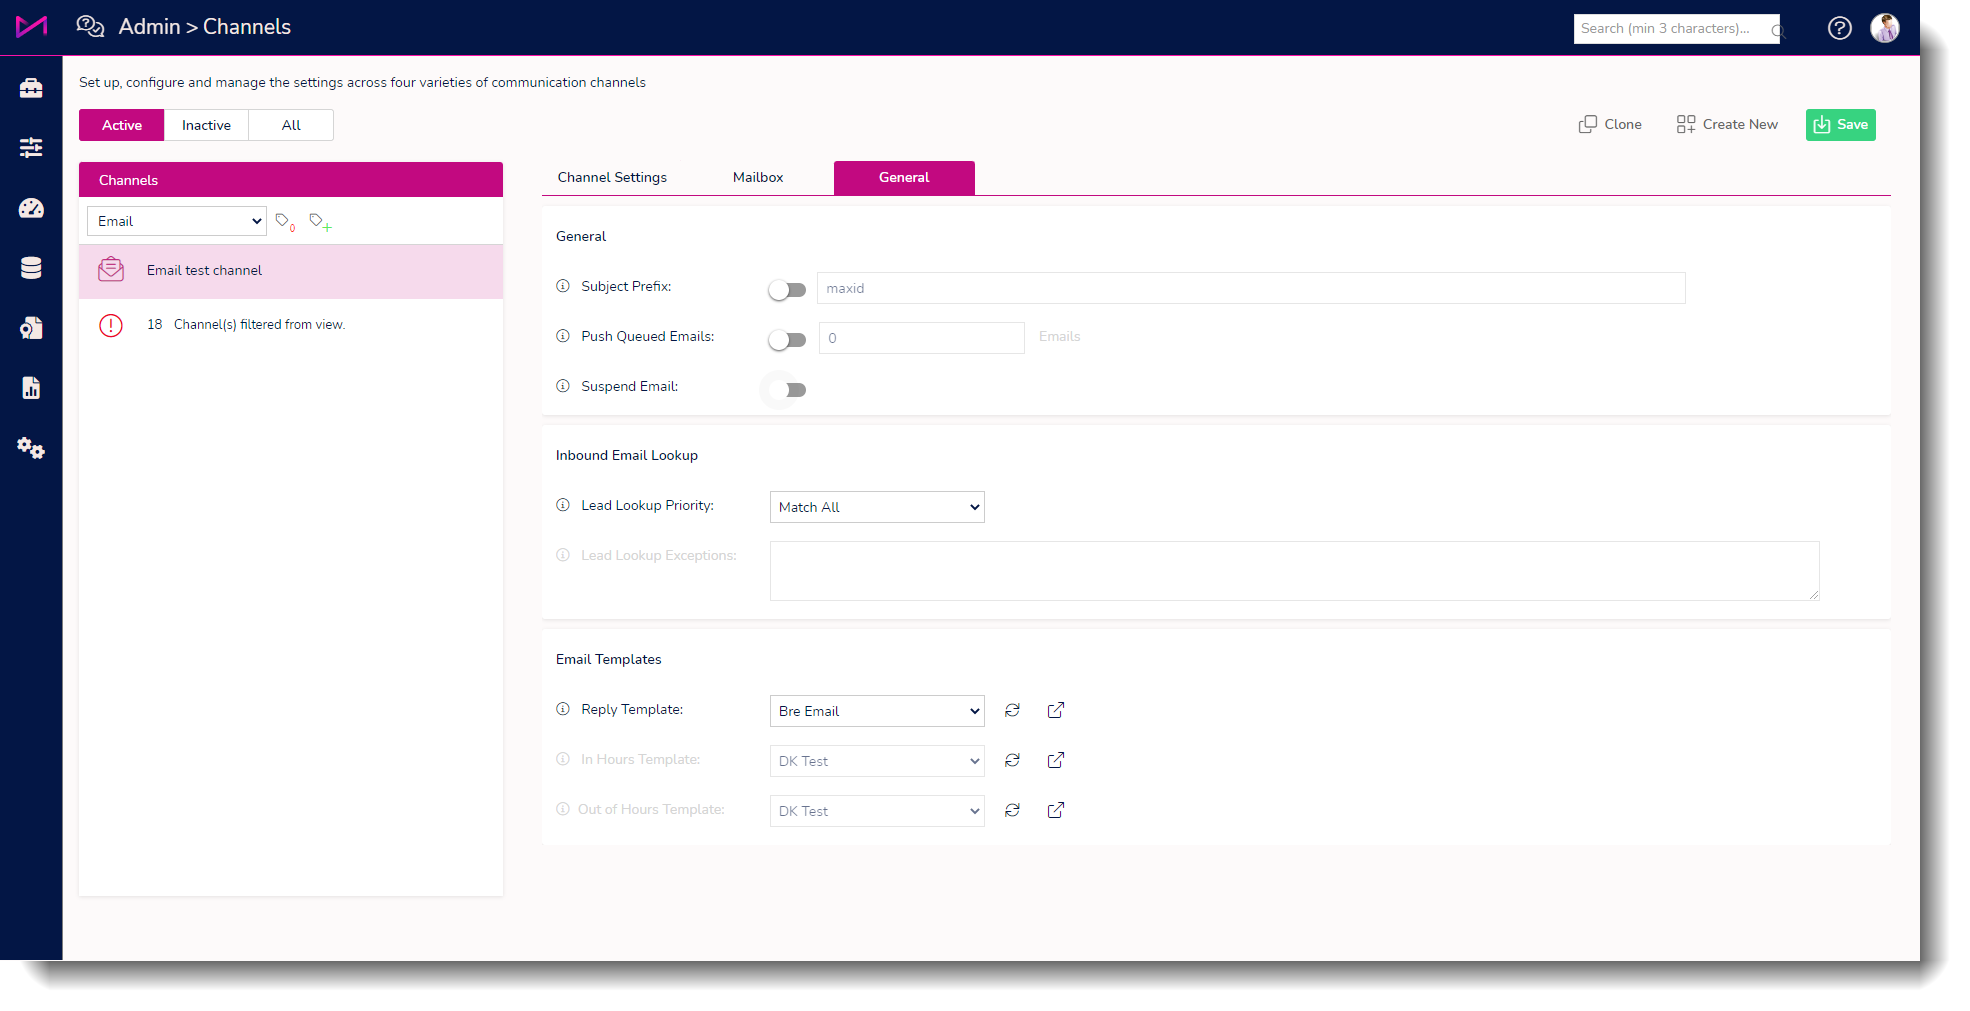Click the Clone button
Image resolution: width=1970 pixels, height=1011 pixels.
click(x=1610, y=124)
